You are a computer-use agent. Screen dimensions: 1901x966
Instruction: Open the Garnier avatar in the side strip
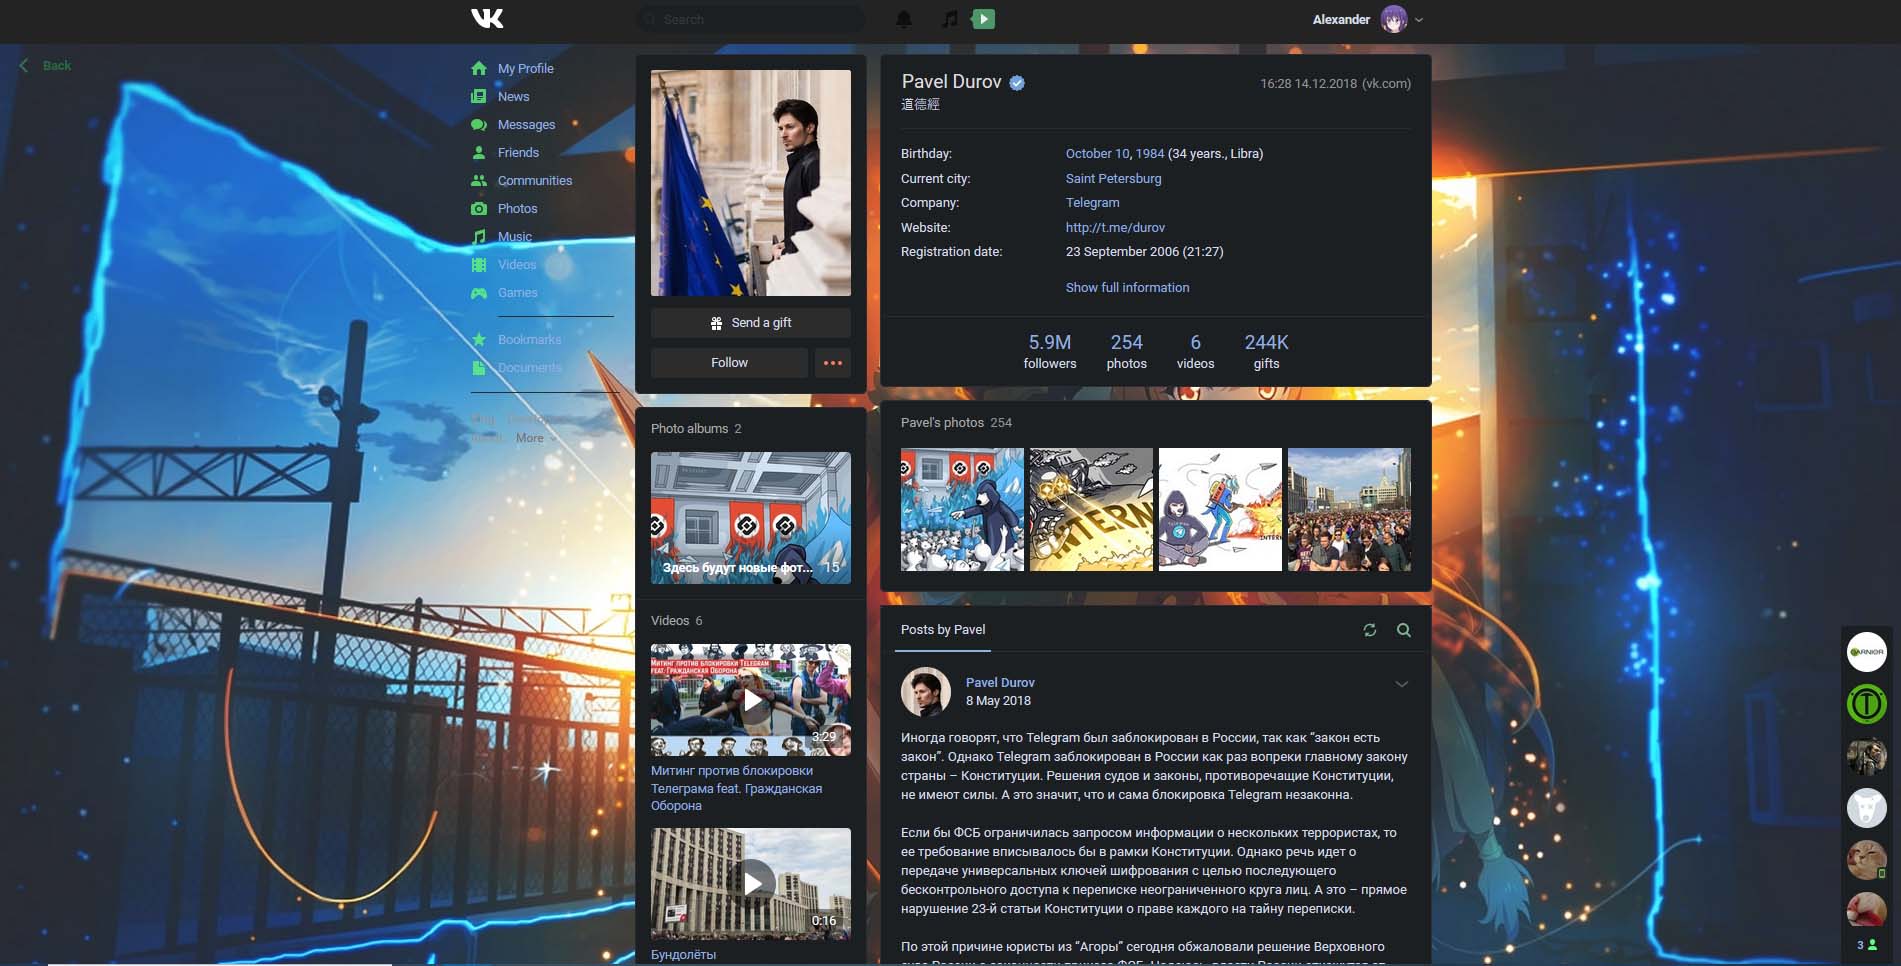coord(1866,652)
